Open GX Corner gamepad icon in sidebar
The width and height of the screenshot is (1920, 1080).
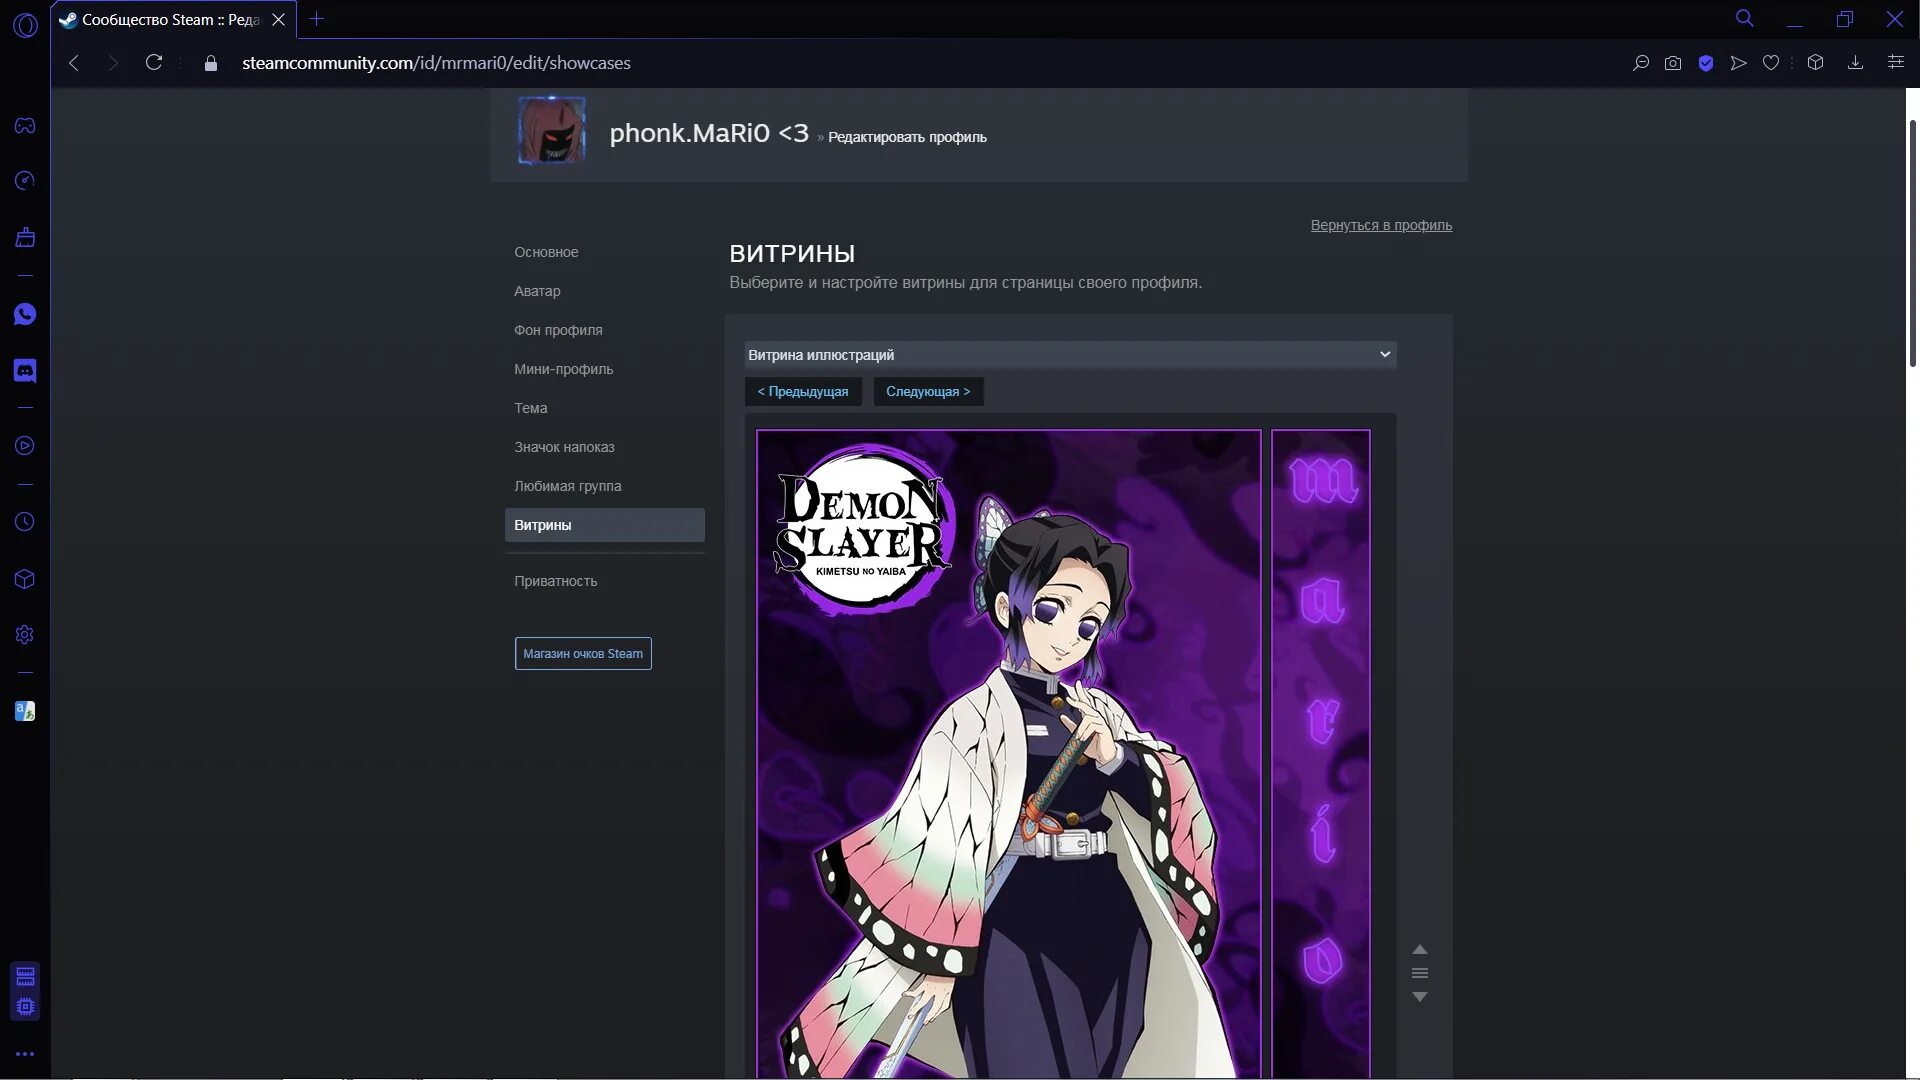(x=25, y=125)
